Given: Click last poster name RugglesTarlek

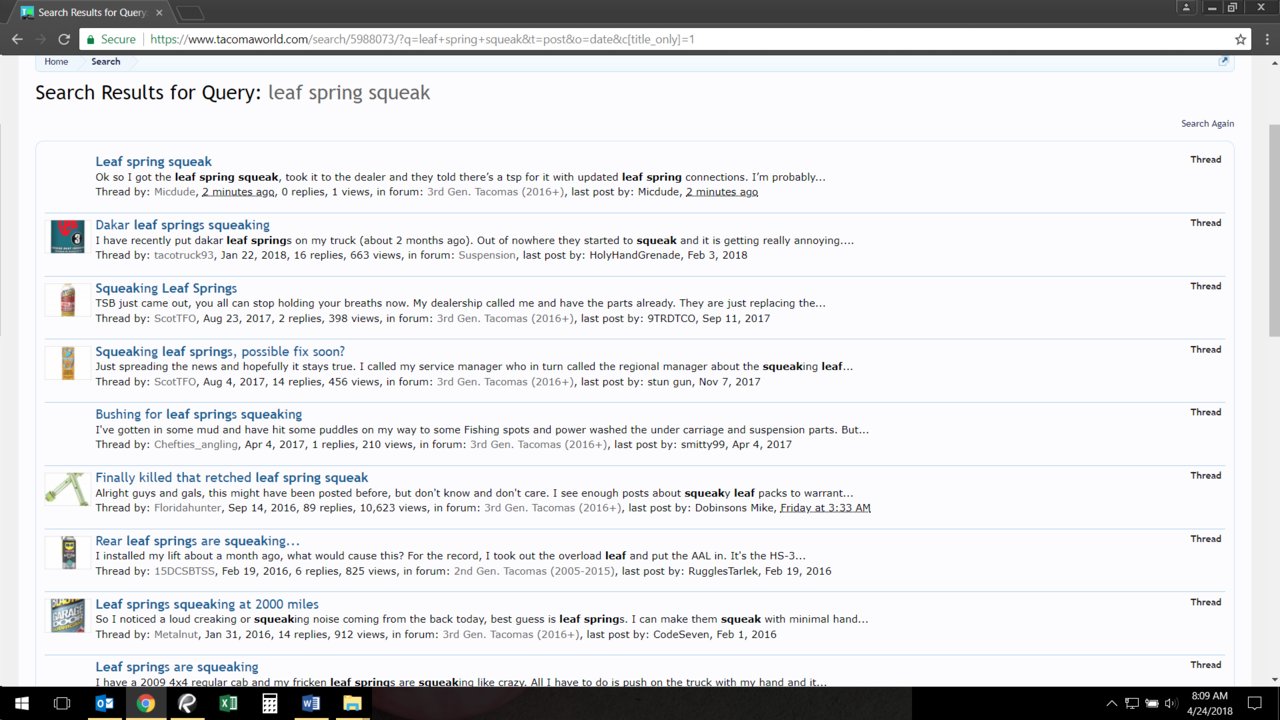Looking at the screenshot, I should tap(724, 572).
